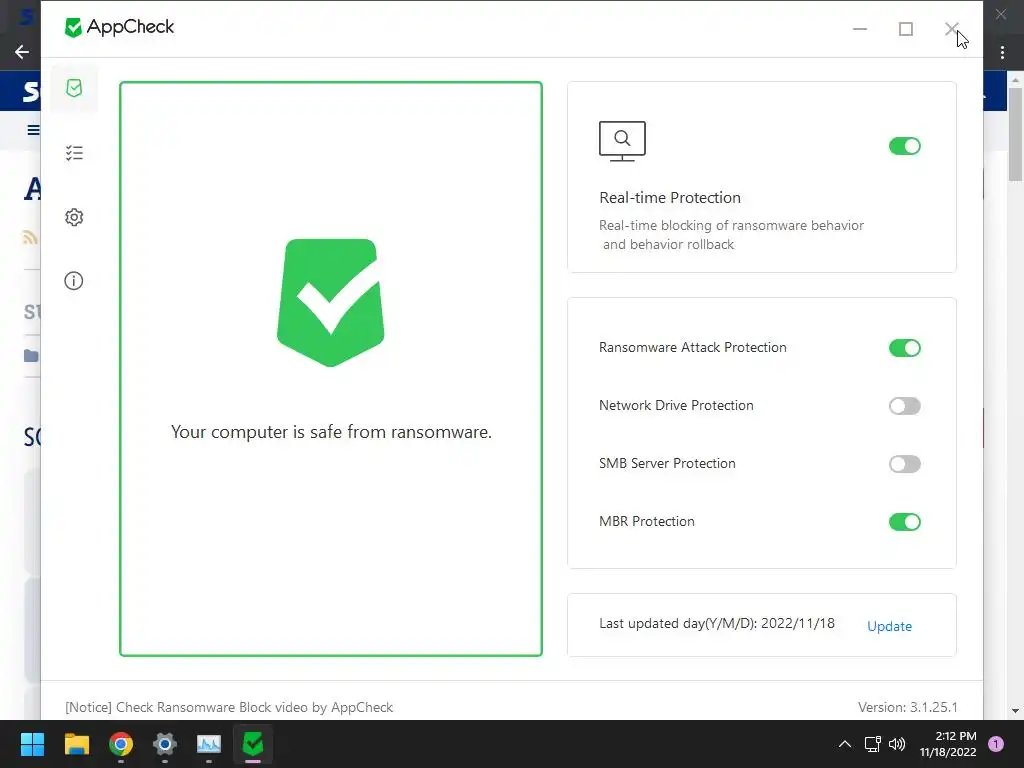Maximize the AppCheck window
This screenshot has width=1024, height=768.
(905, 29)
